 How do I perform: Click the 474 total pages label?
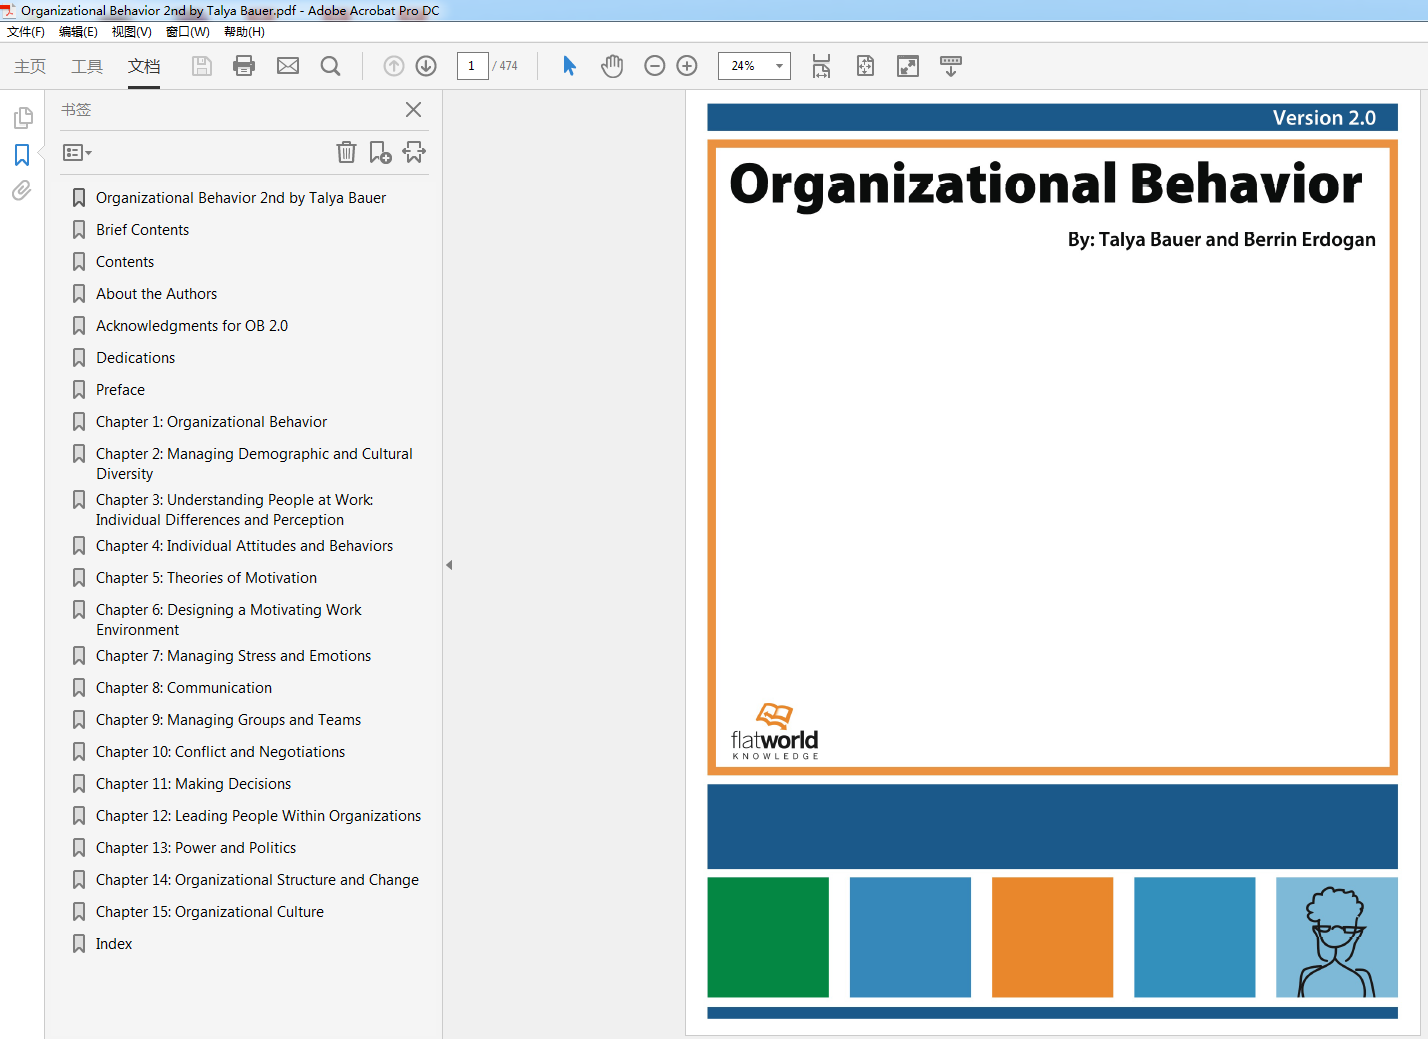point(506,66)
